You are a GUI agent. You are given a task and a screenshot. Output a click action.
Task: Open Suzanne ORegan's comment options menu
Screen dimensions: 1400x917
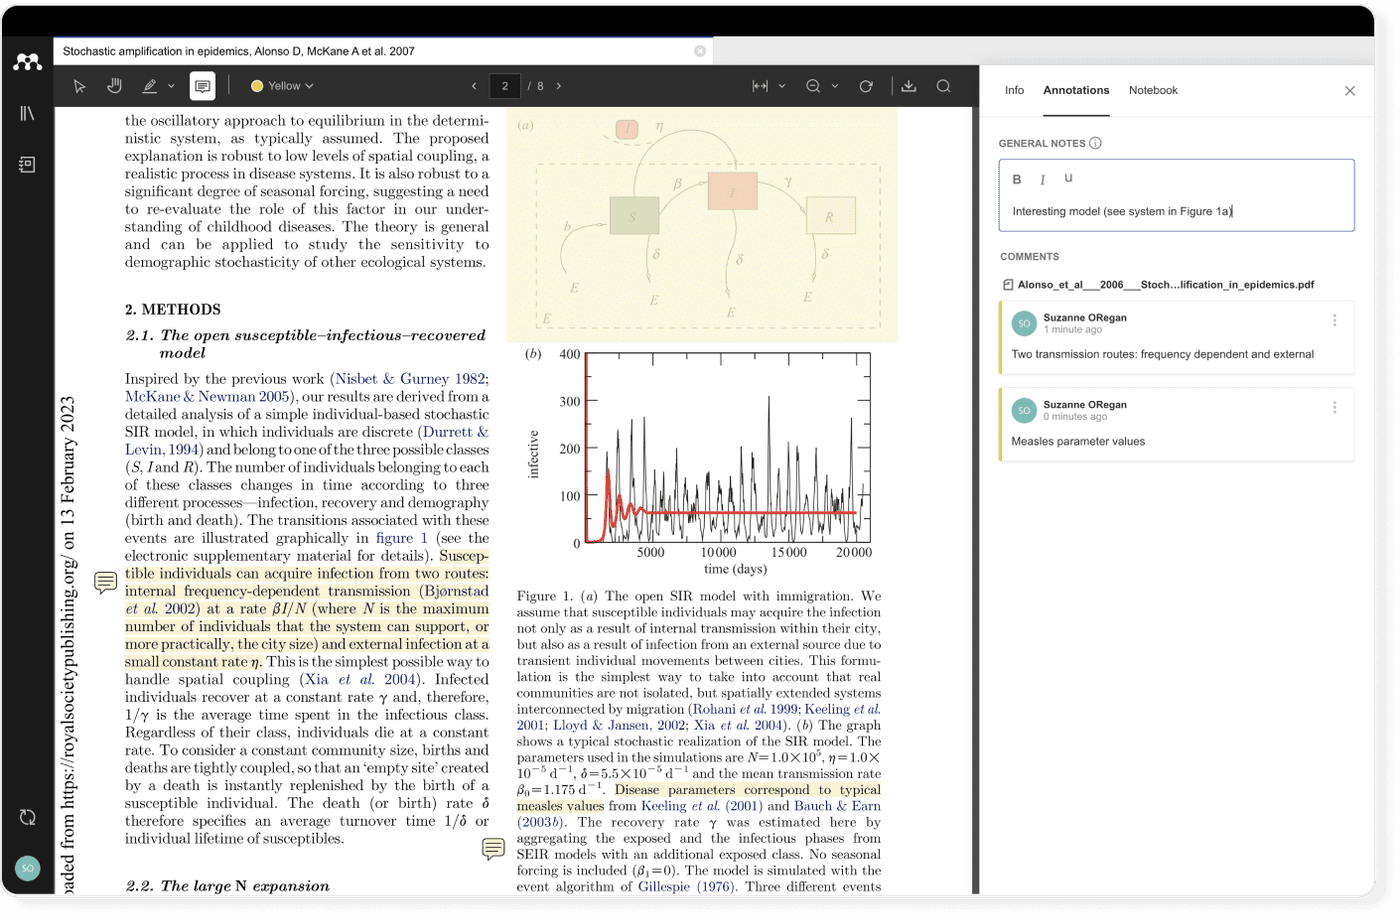coord(1332,320)
